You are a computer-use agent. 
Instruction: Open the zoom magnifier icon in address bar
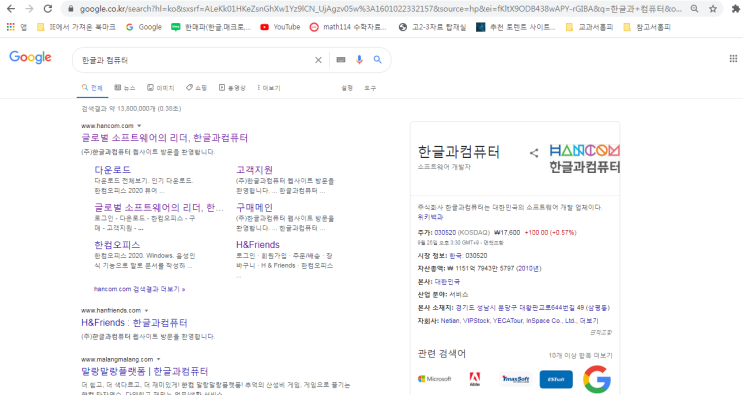pyautogui.click(x=694, y=9)
